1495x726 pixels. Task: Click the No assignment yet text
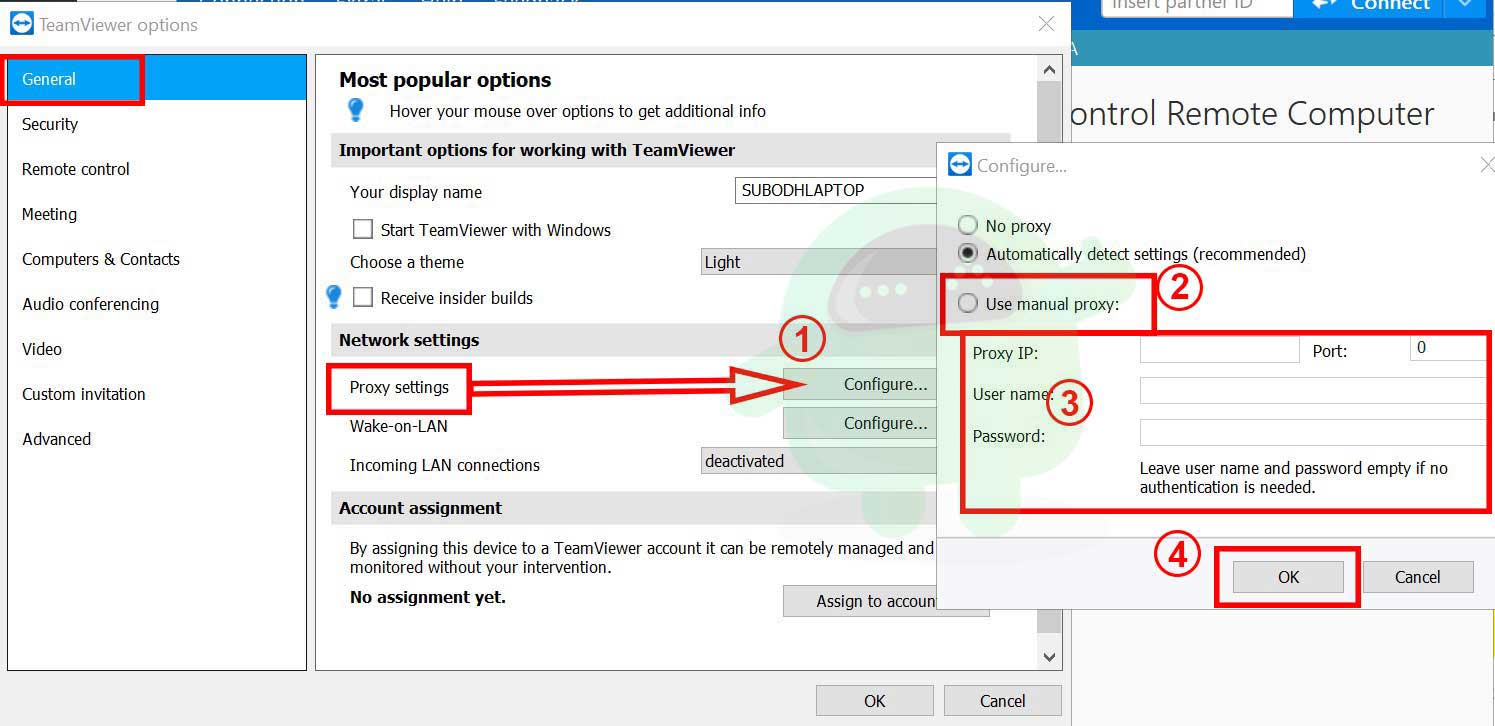[427, 597]
